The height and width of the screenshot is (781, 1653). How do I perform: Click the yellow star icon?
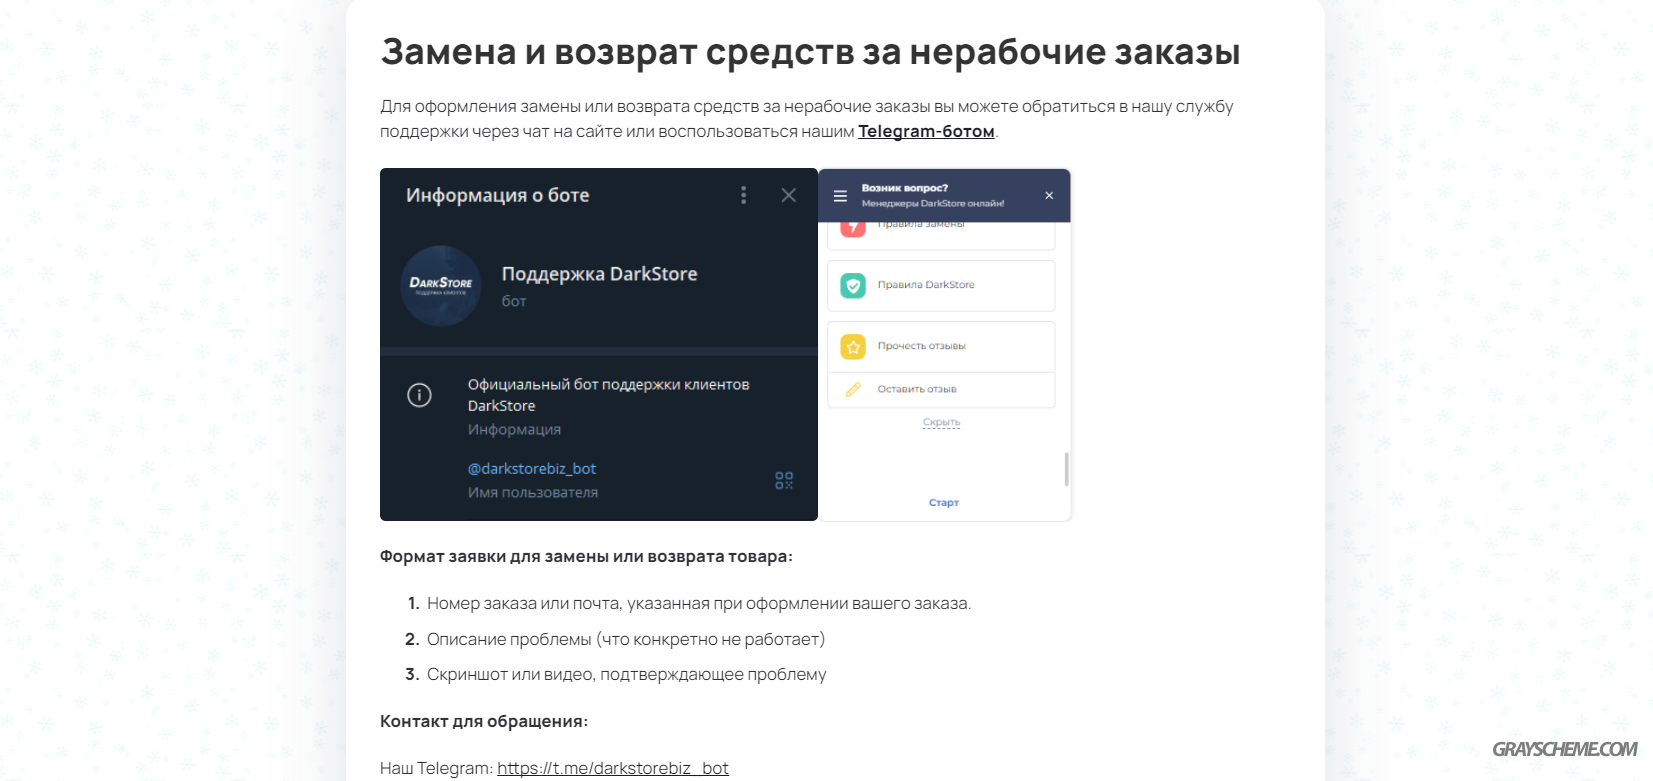pos(853,347)
